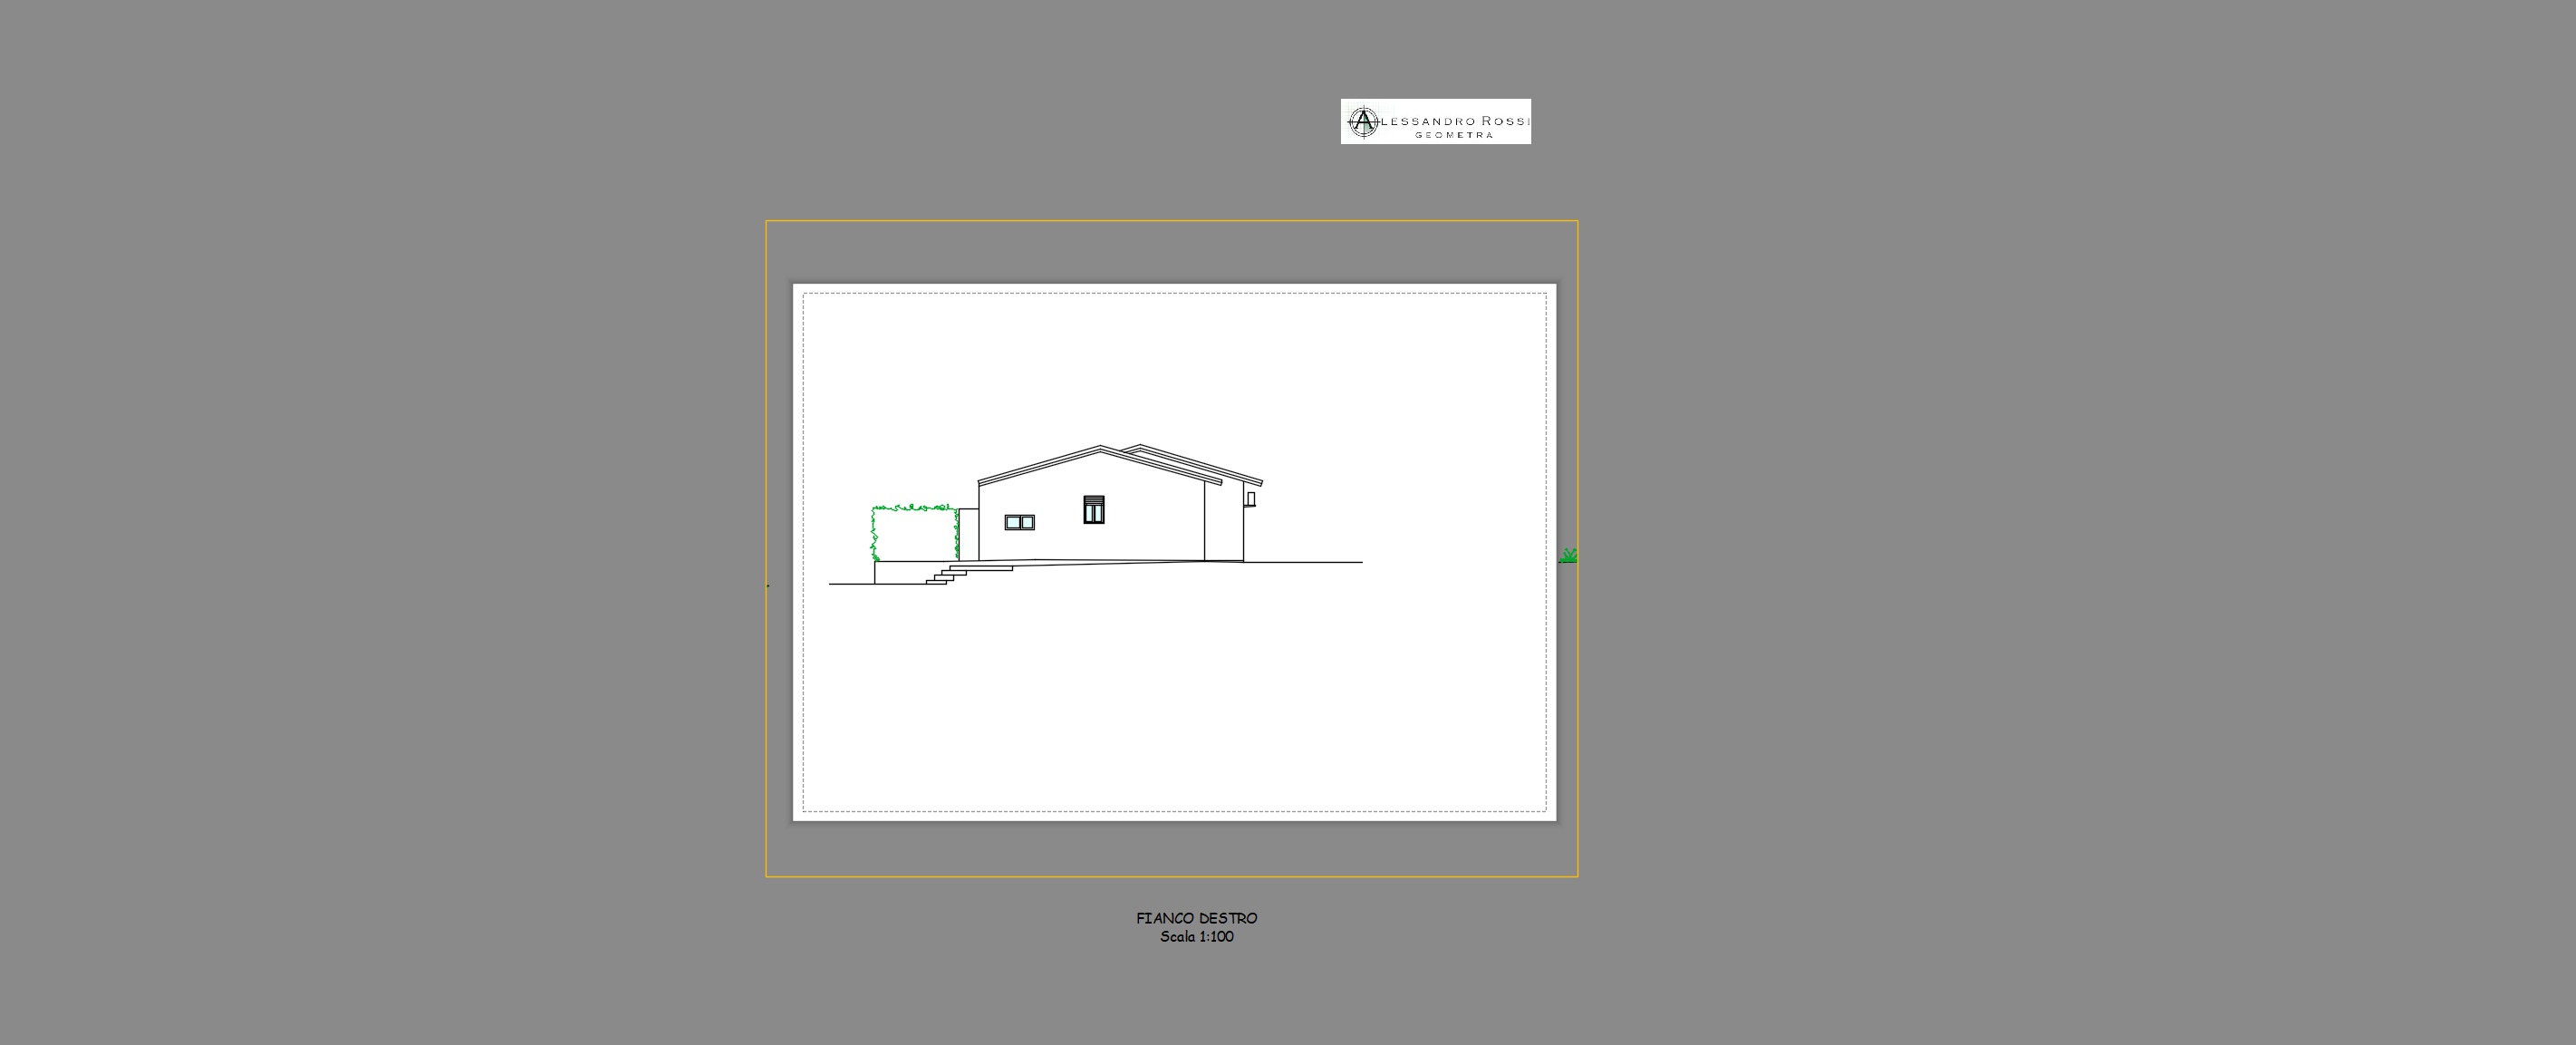
Task: Click the Scala 1:100 scale label
Action: pos(1196,937)
